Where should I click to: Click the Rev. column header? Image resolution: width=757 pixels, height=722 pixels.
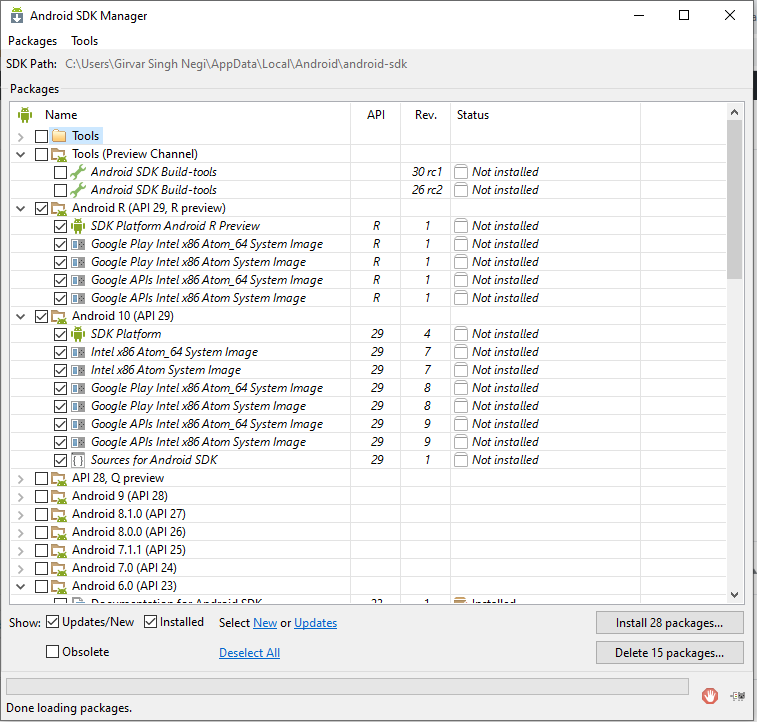(x=425, y=115)
